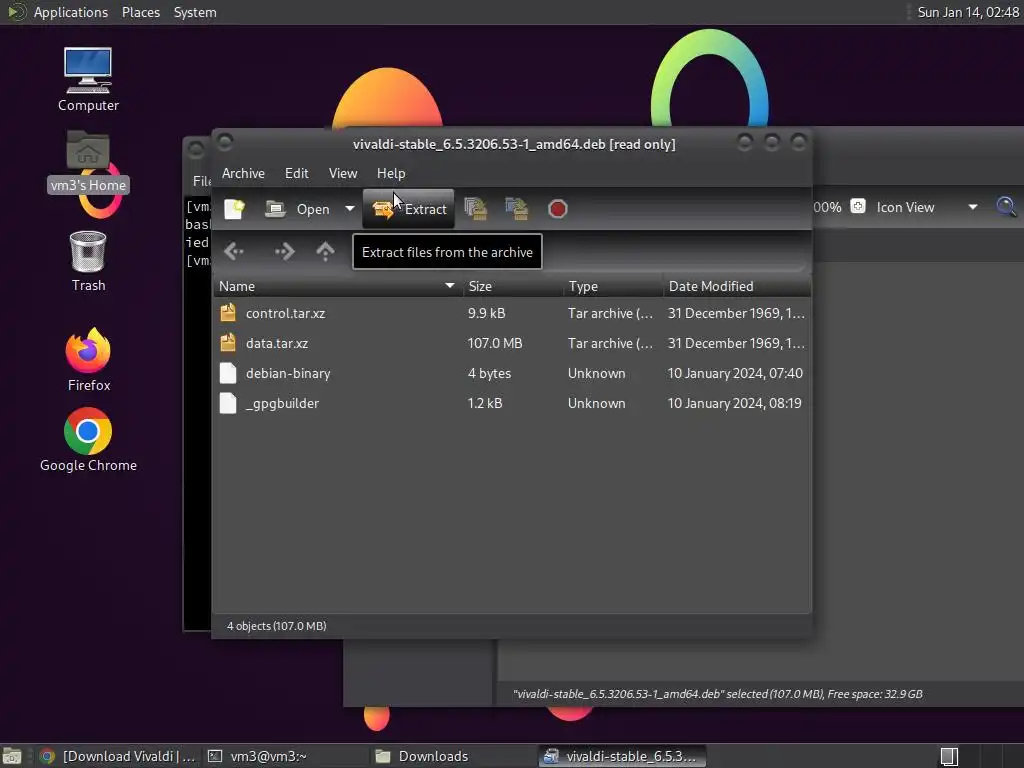The width and height of the screenshot is (1024, 768).
Task: Open the Places menu in top panel
Action: pos(141,12)
